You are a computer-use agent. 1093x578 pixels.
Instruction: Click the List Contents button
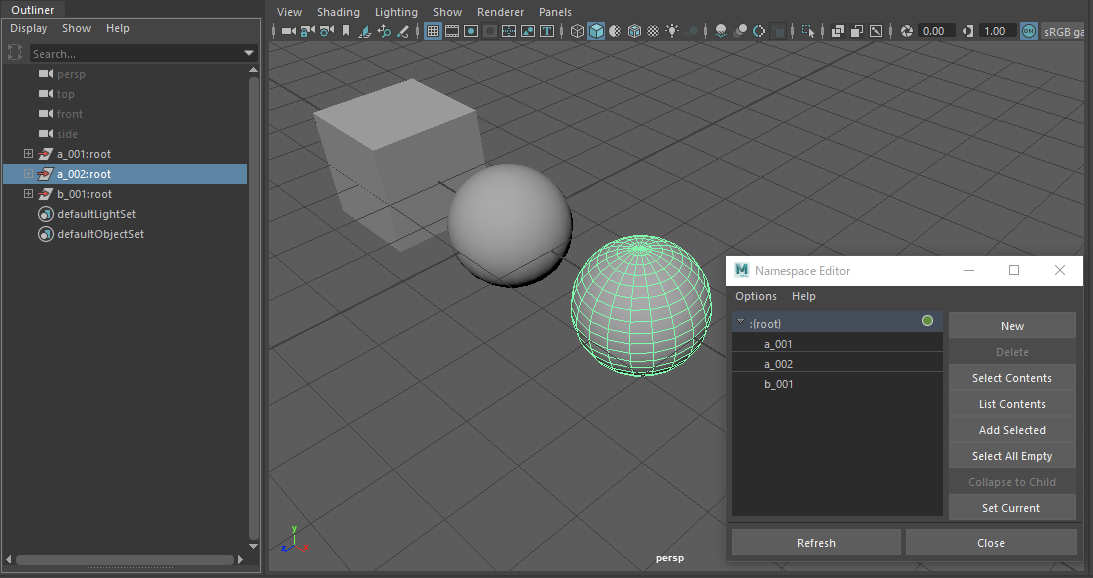pyautogui.click(x=1012, y=404)
